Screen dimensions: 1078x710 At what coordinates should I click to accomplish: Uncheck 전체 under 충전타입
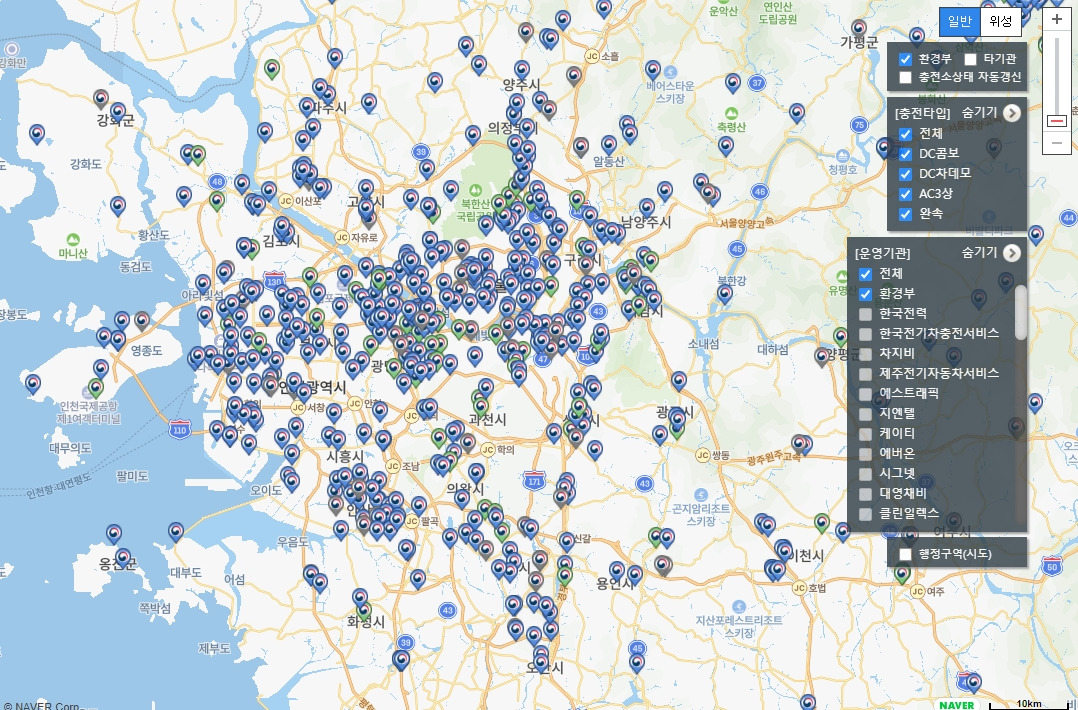905,134
